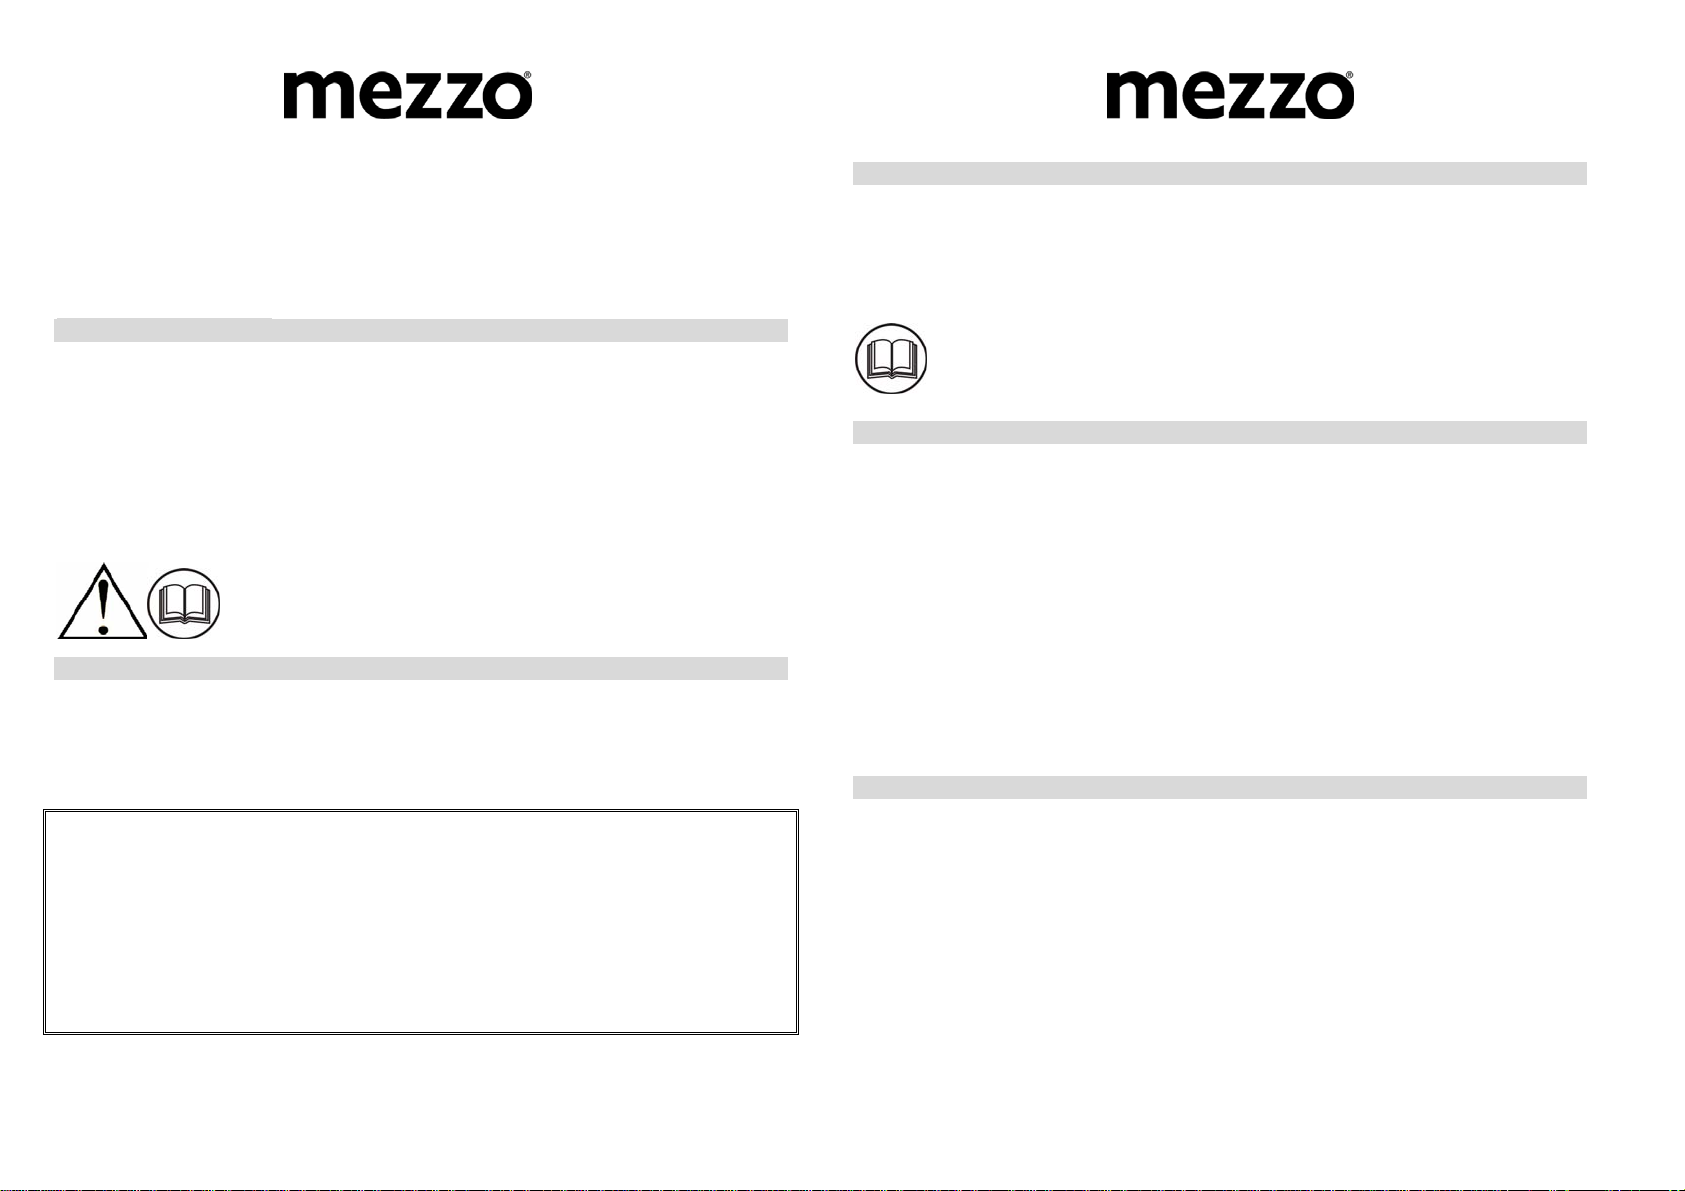Click the registered trademark symbol on left logo
This screenshot has width=1685, height=1191.
coord(527,76)
